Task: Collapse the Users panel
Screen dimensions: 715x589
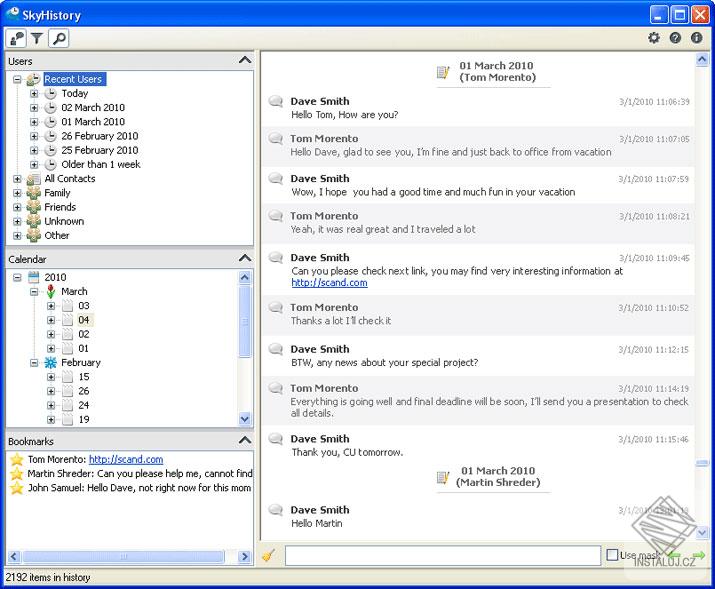Action: click(244, 61)
